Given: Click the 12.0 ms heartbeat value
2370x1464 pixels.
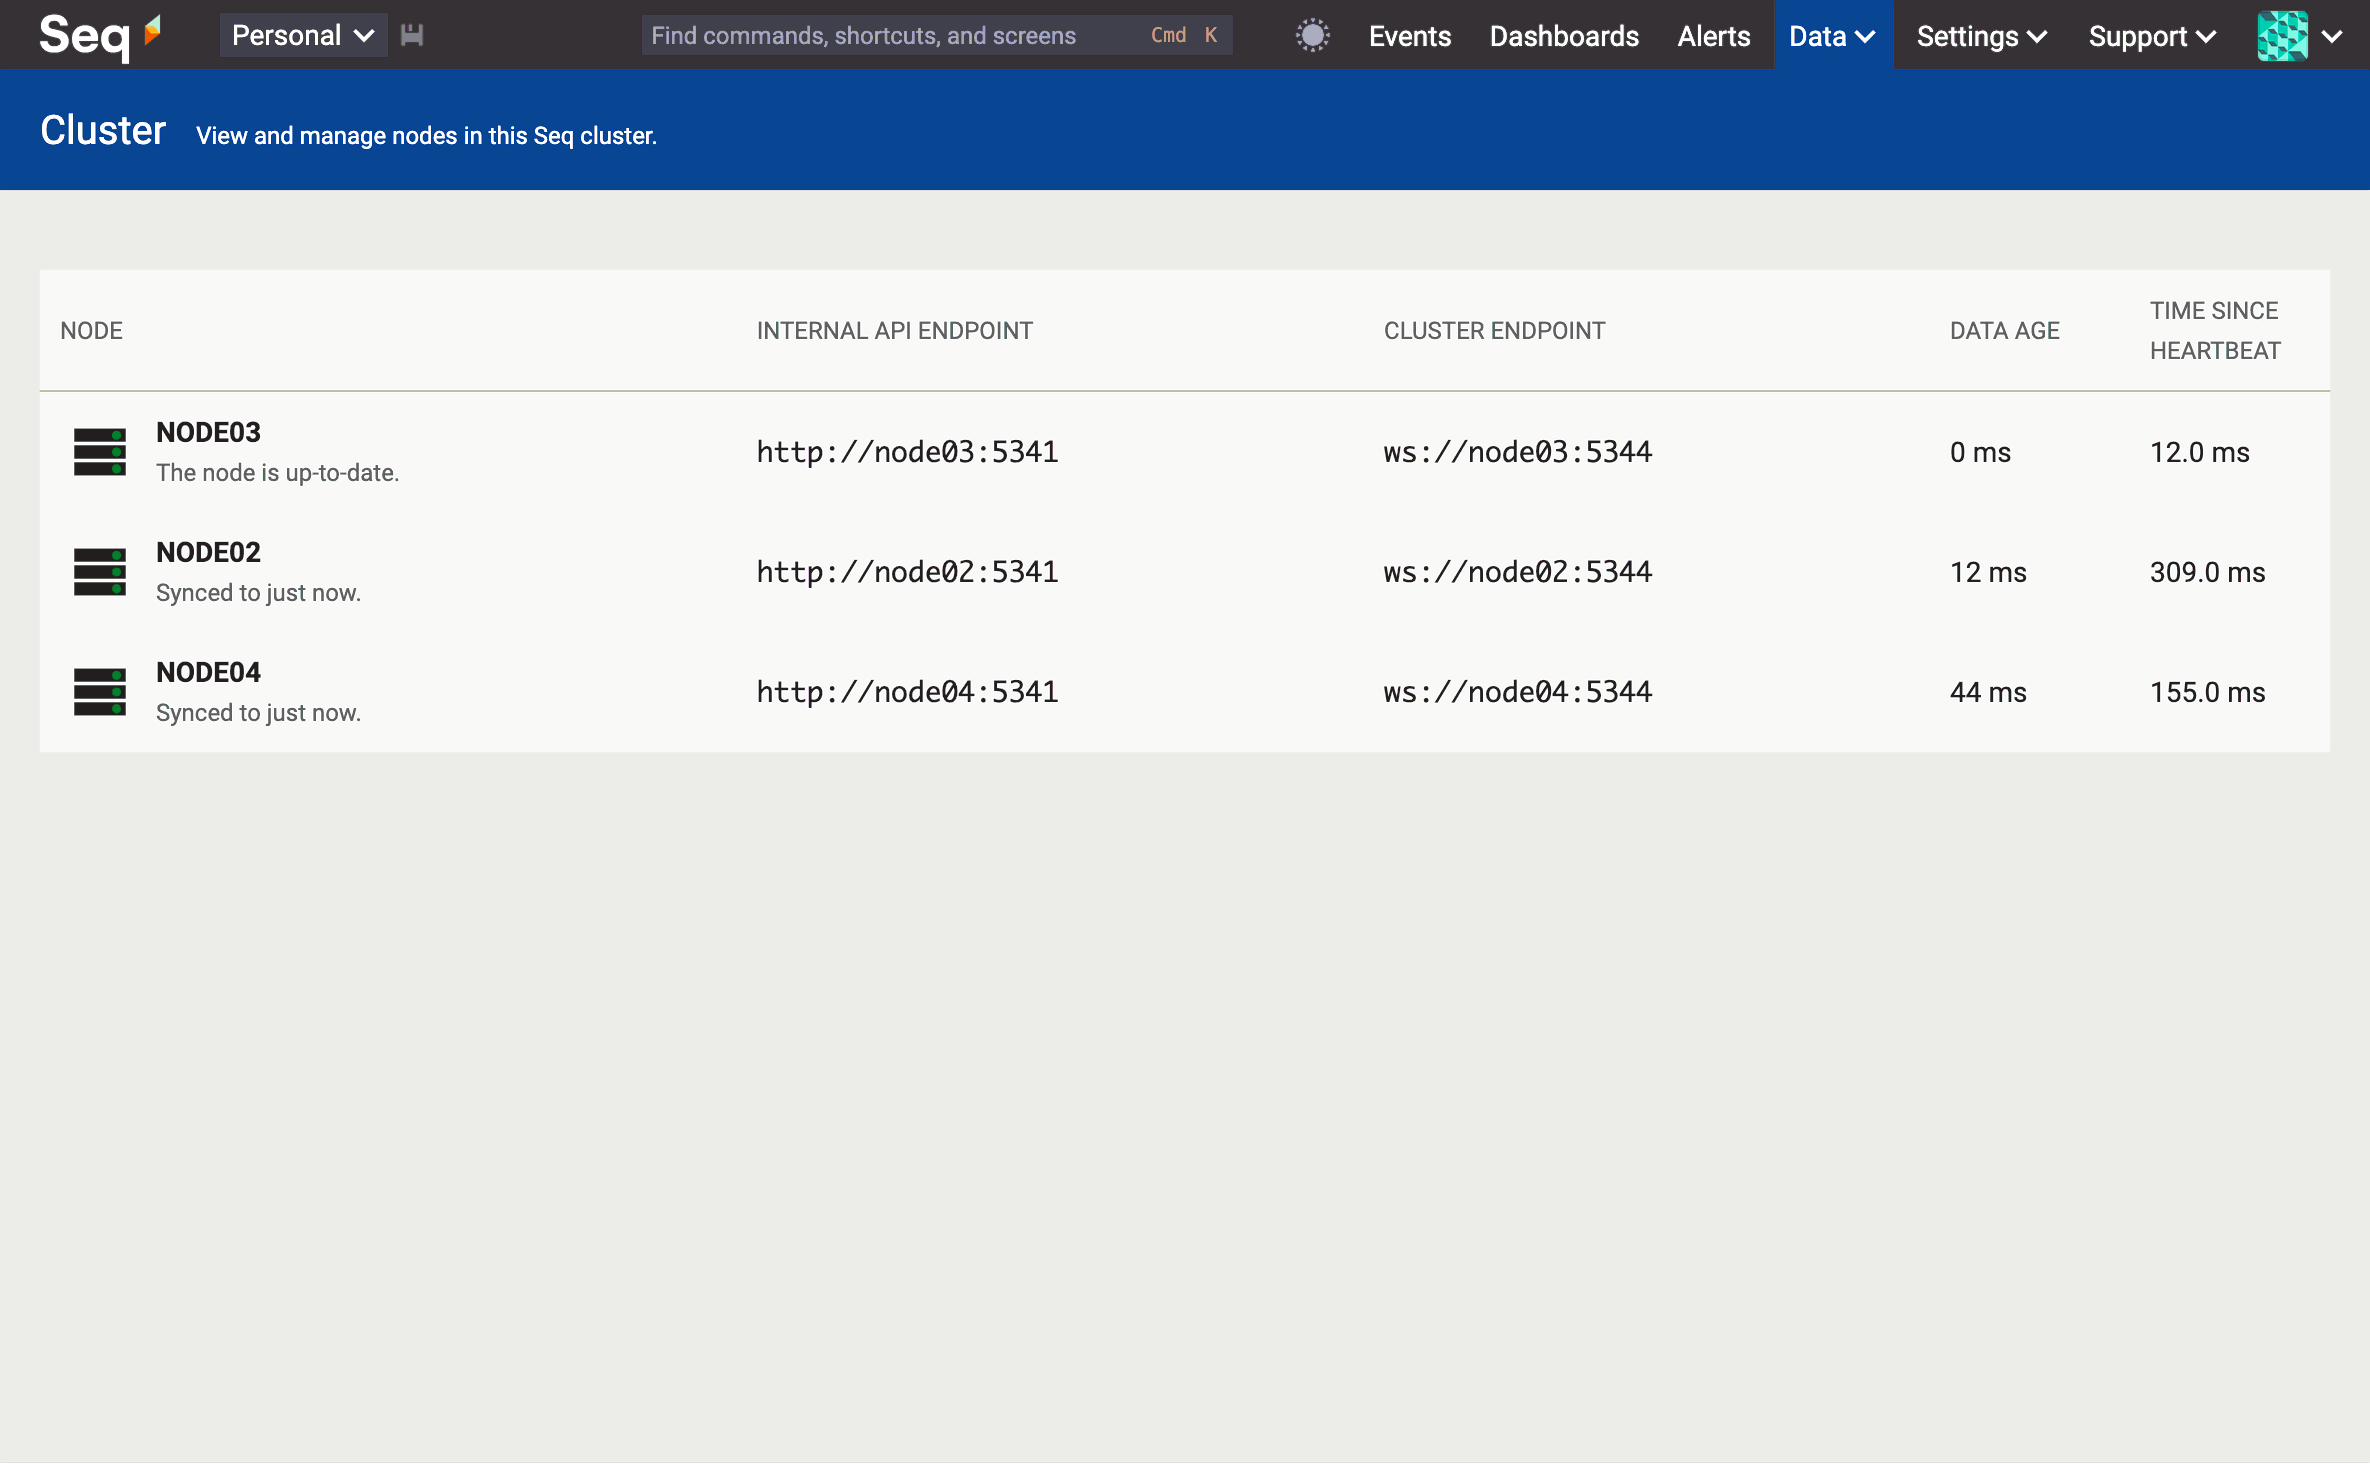Looking at the screenshot, I should (x=2200, y=452).
